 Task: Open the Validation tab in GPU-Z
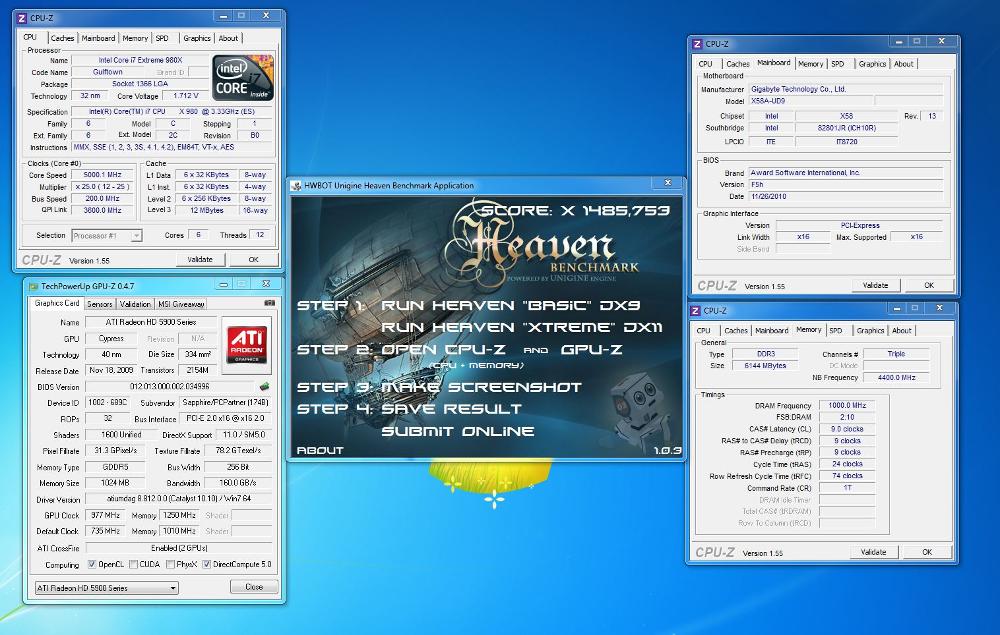135,304
